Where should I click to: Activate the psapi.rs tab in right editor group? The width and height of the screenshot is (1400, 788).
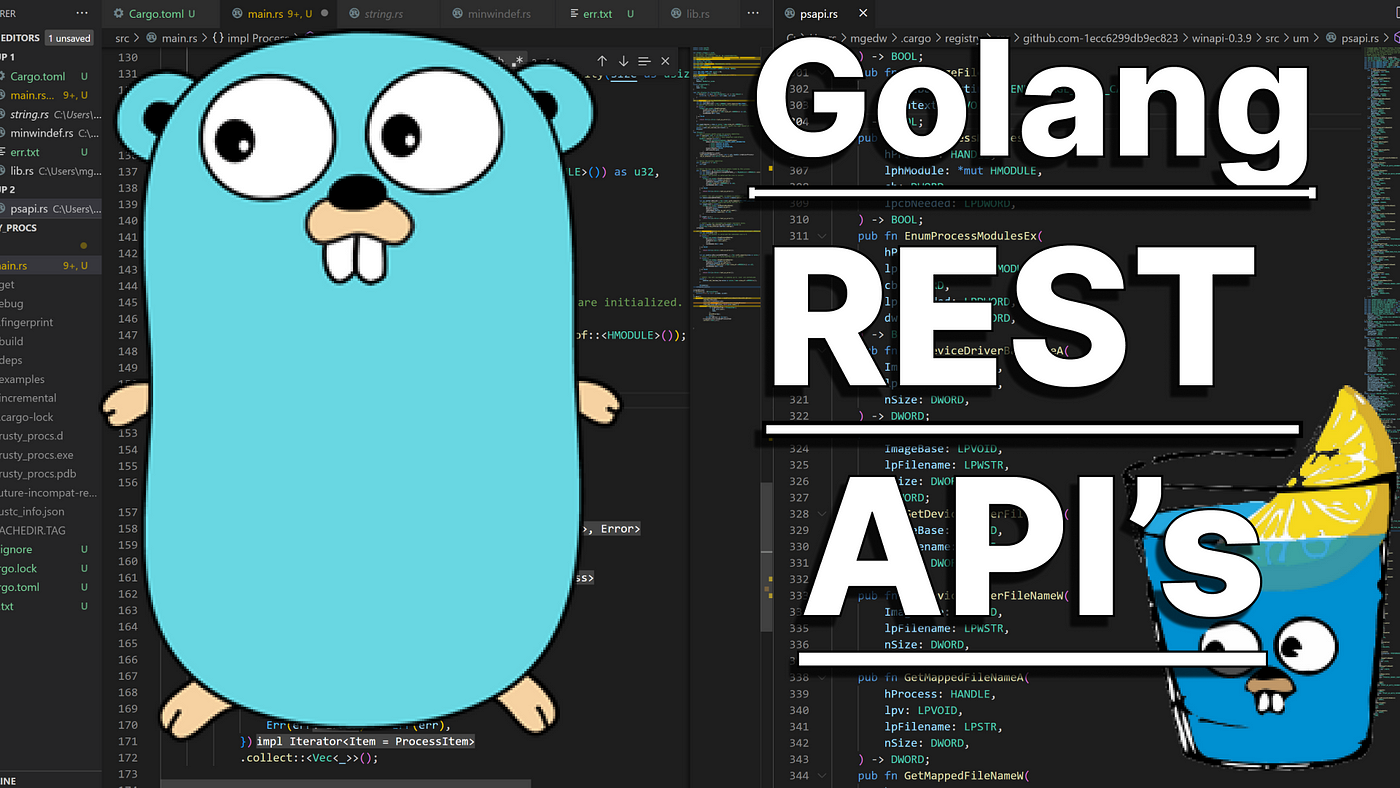click(824, 14)
